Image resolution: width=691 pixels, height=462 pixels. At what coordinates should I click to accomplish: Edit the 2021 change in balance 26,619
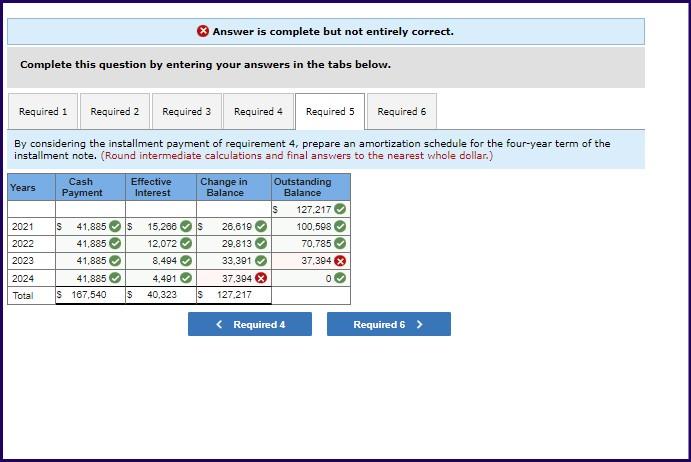pyautogui.click(x=234, y=227)
